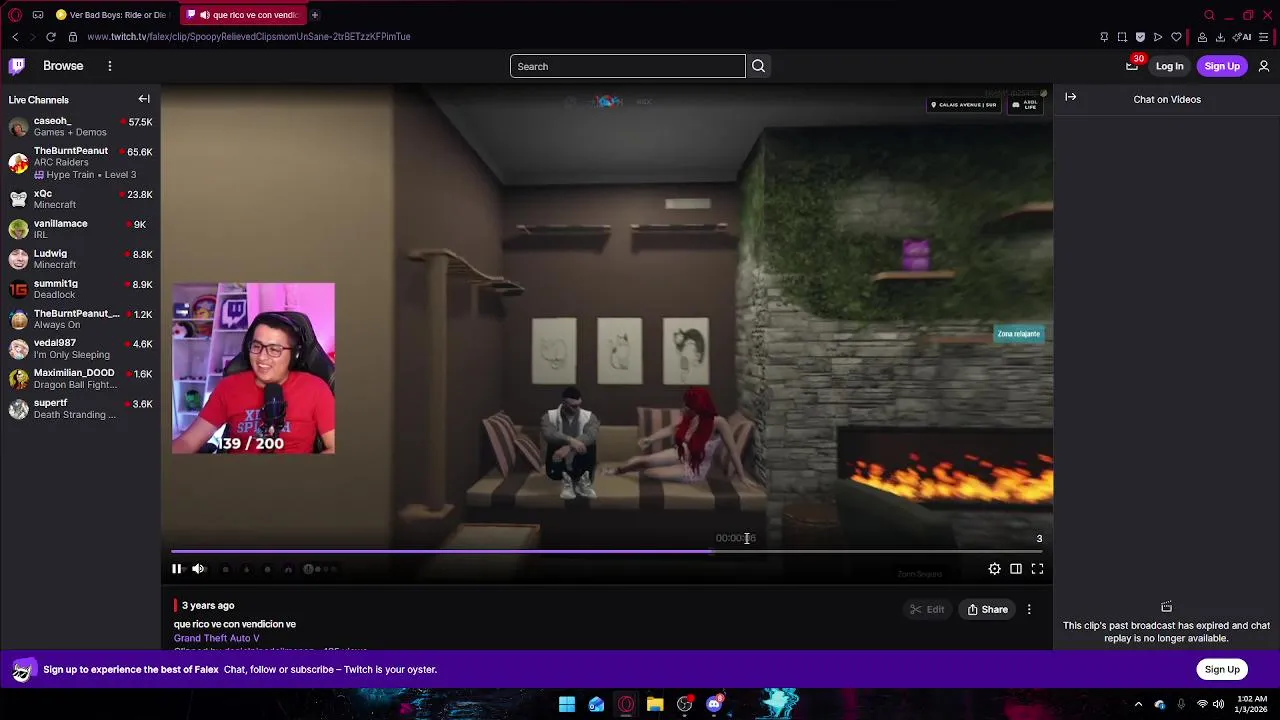Click the caseoh_ avatar thumbnail
This screenshot has height=720, width=1280.
coord(18,127)
